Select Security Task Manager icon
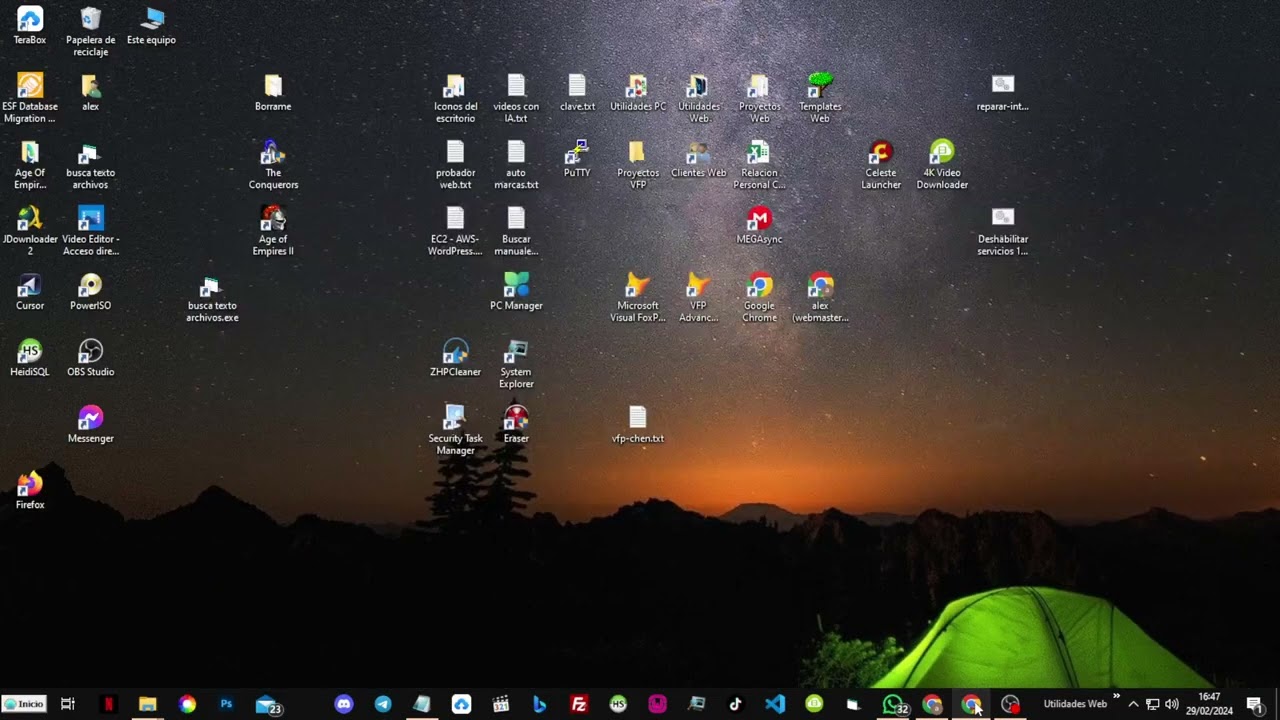Image resolution: width=1280 pixels, height=720 pixels. 455,430
